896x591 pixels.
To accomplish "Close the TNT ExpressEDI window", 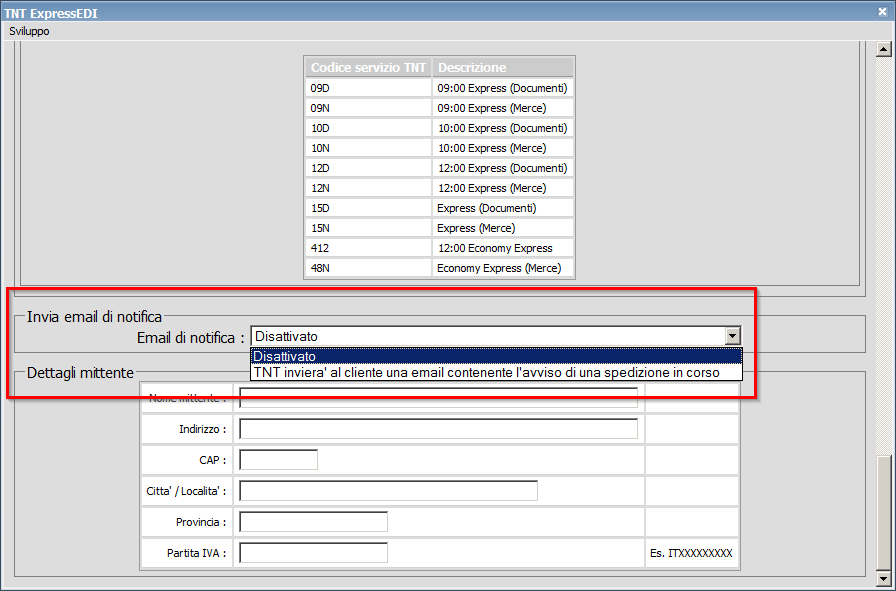I will tap(882, 11).
